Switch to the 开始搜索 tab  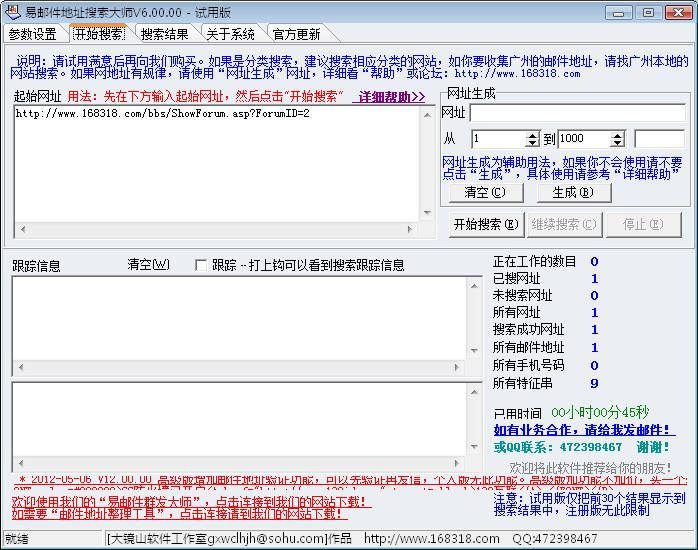(98, 34)
